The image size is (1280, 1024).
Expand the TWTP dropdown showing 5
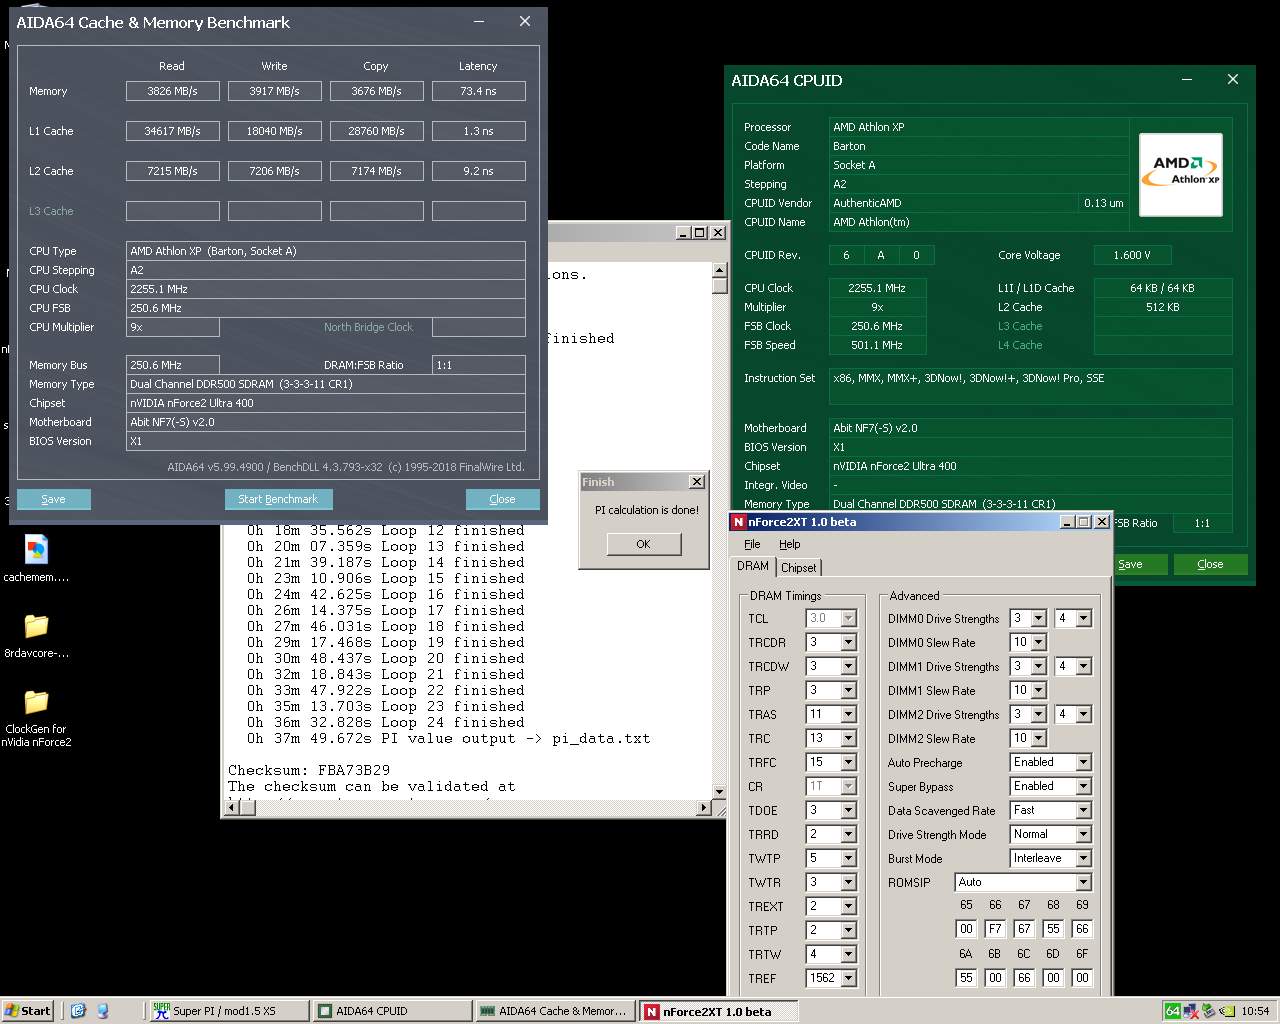(x=849, y=858)
